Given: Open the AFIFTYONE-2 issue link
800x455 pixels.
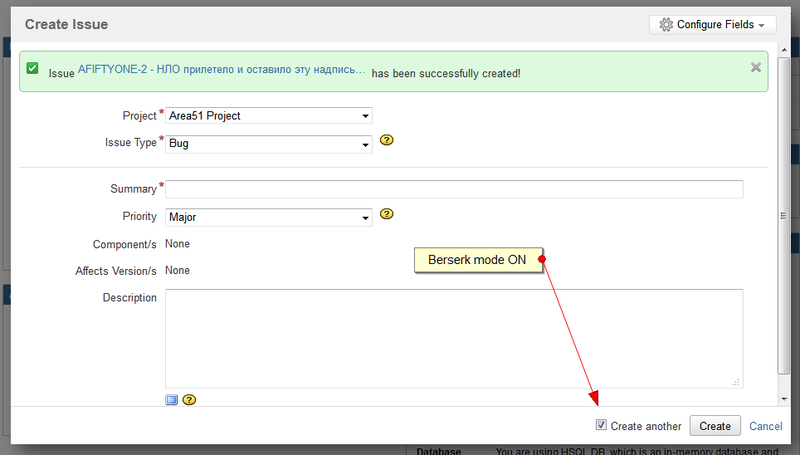Looking at the screenshot, I should coord(221,69).
